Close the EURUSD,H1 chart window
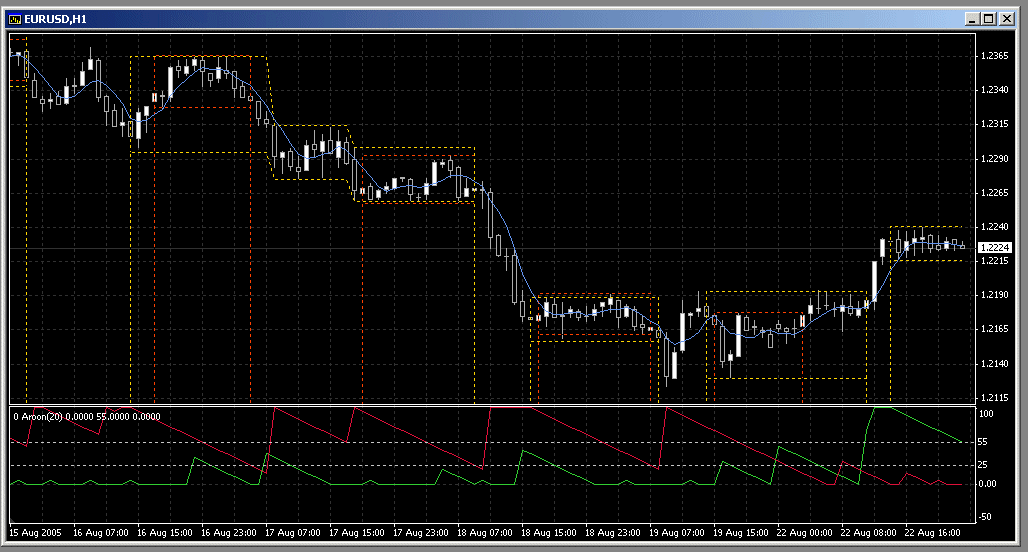The width and height of the screenshot is (1028, 552). [x=1006, y=18]
